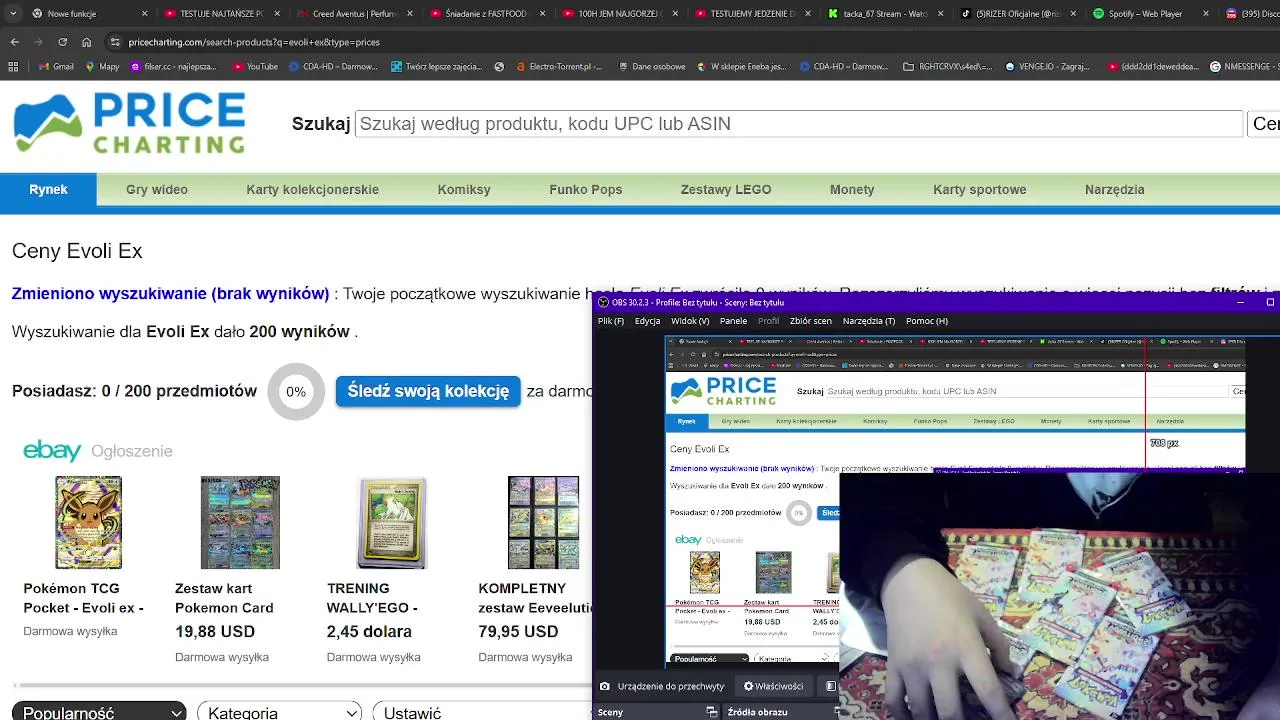Open W sklepie Eneba bookmark
The height and width of the screenshot is (720, 1280).
pos(740,67)
